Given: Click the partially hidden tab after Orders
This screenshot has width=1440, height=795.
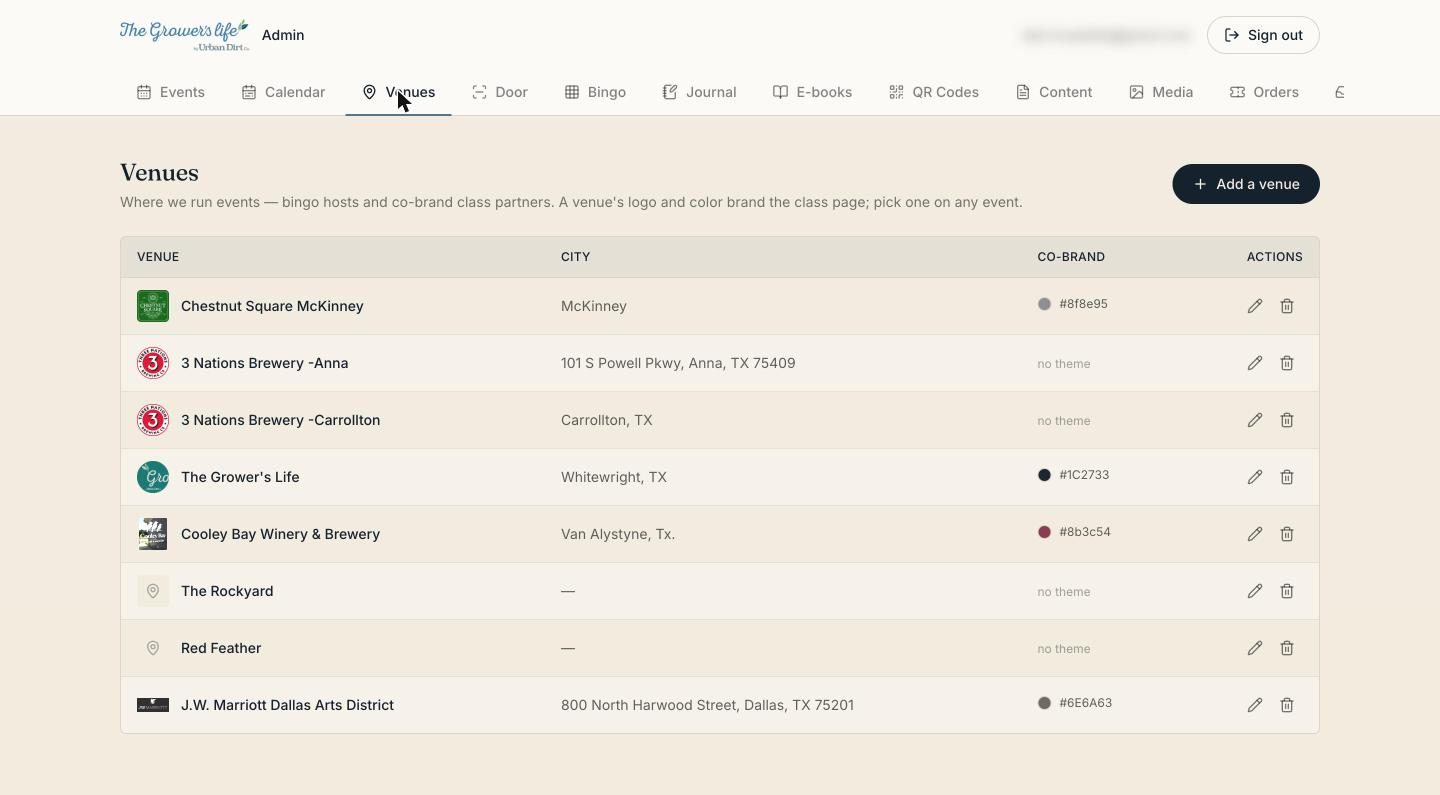Looking at the screenshot, I should click(x=1338, y=92).
